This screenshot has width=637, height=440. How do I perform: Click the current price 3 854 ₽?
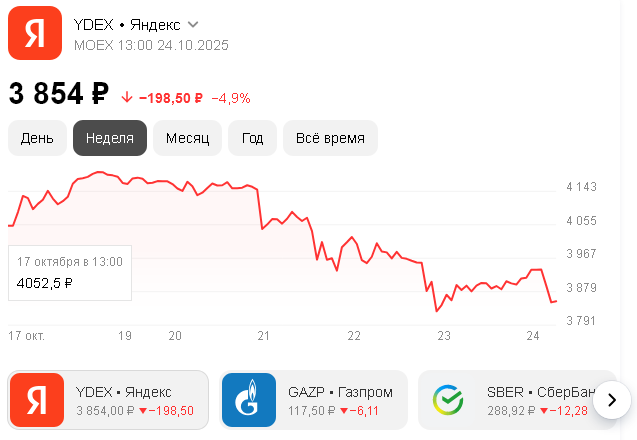point(59,94)
